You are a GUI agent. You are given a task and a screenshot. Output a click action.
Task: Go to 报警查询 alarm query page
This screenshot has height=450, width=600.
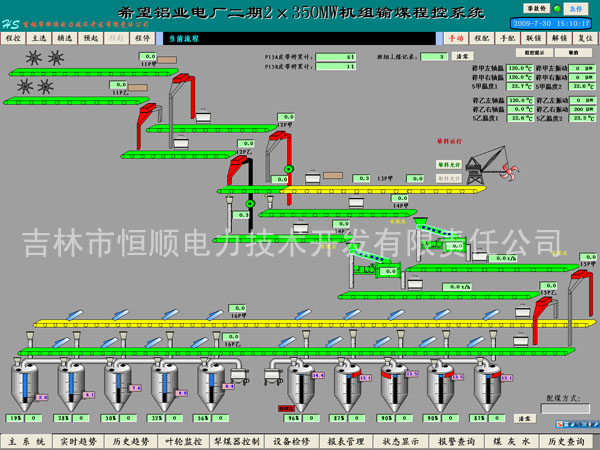[456, 441]
